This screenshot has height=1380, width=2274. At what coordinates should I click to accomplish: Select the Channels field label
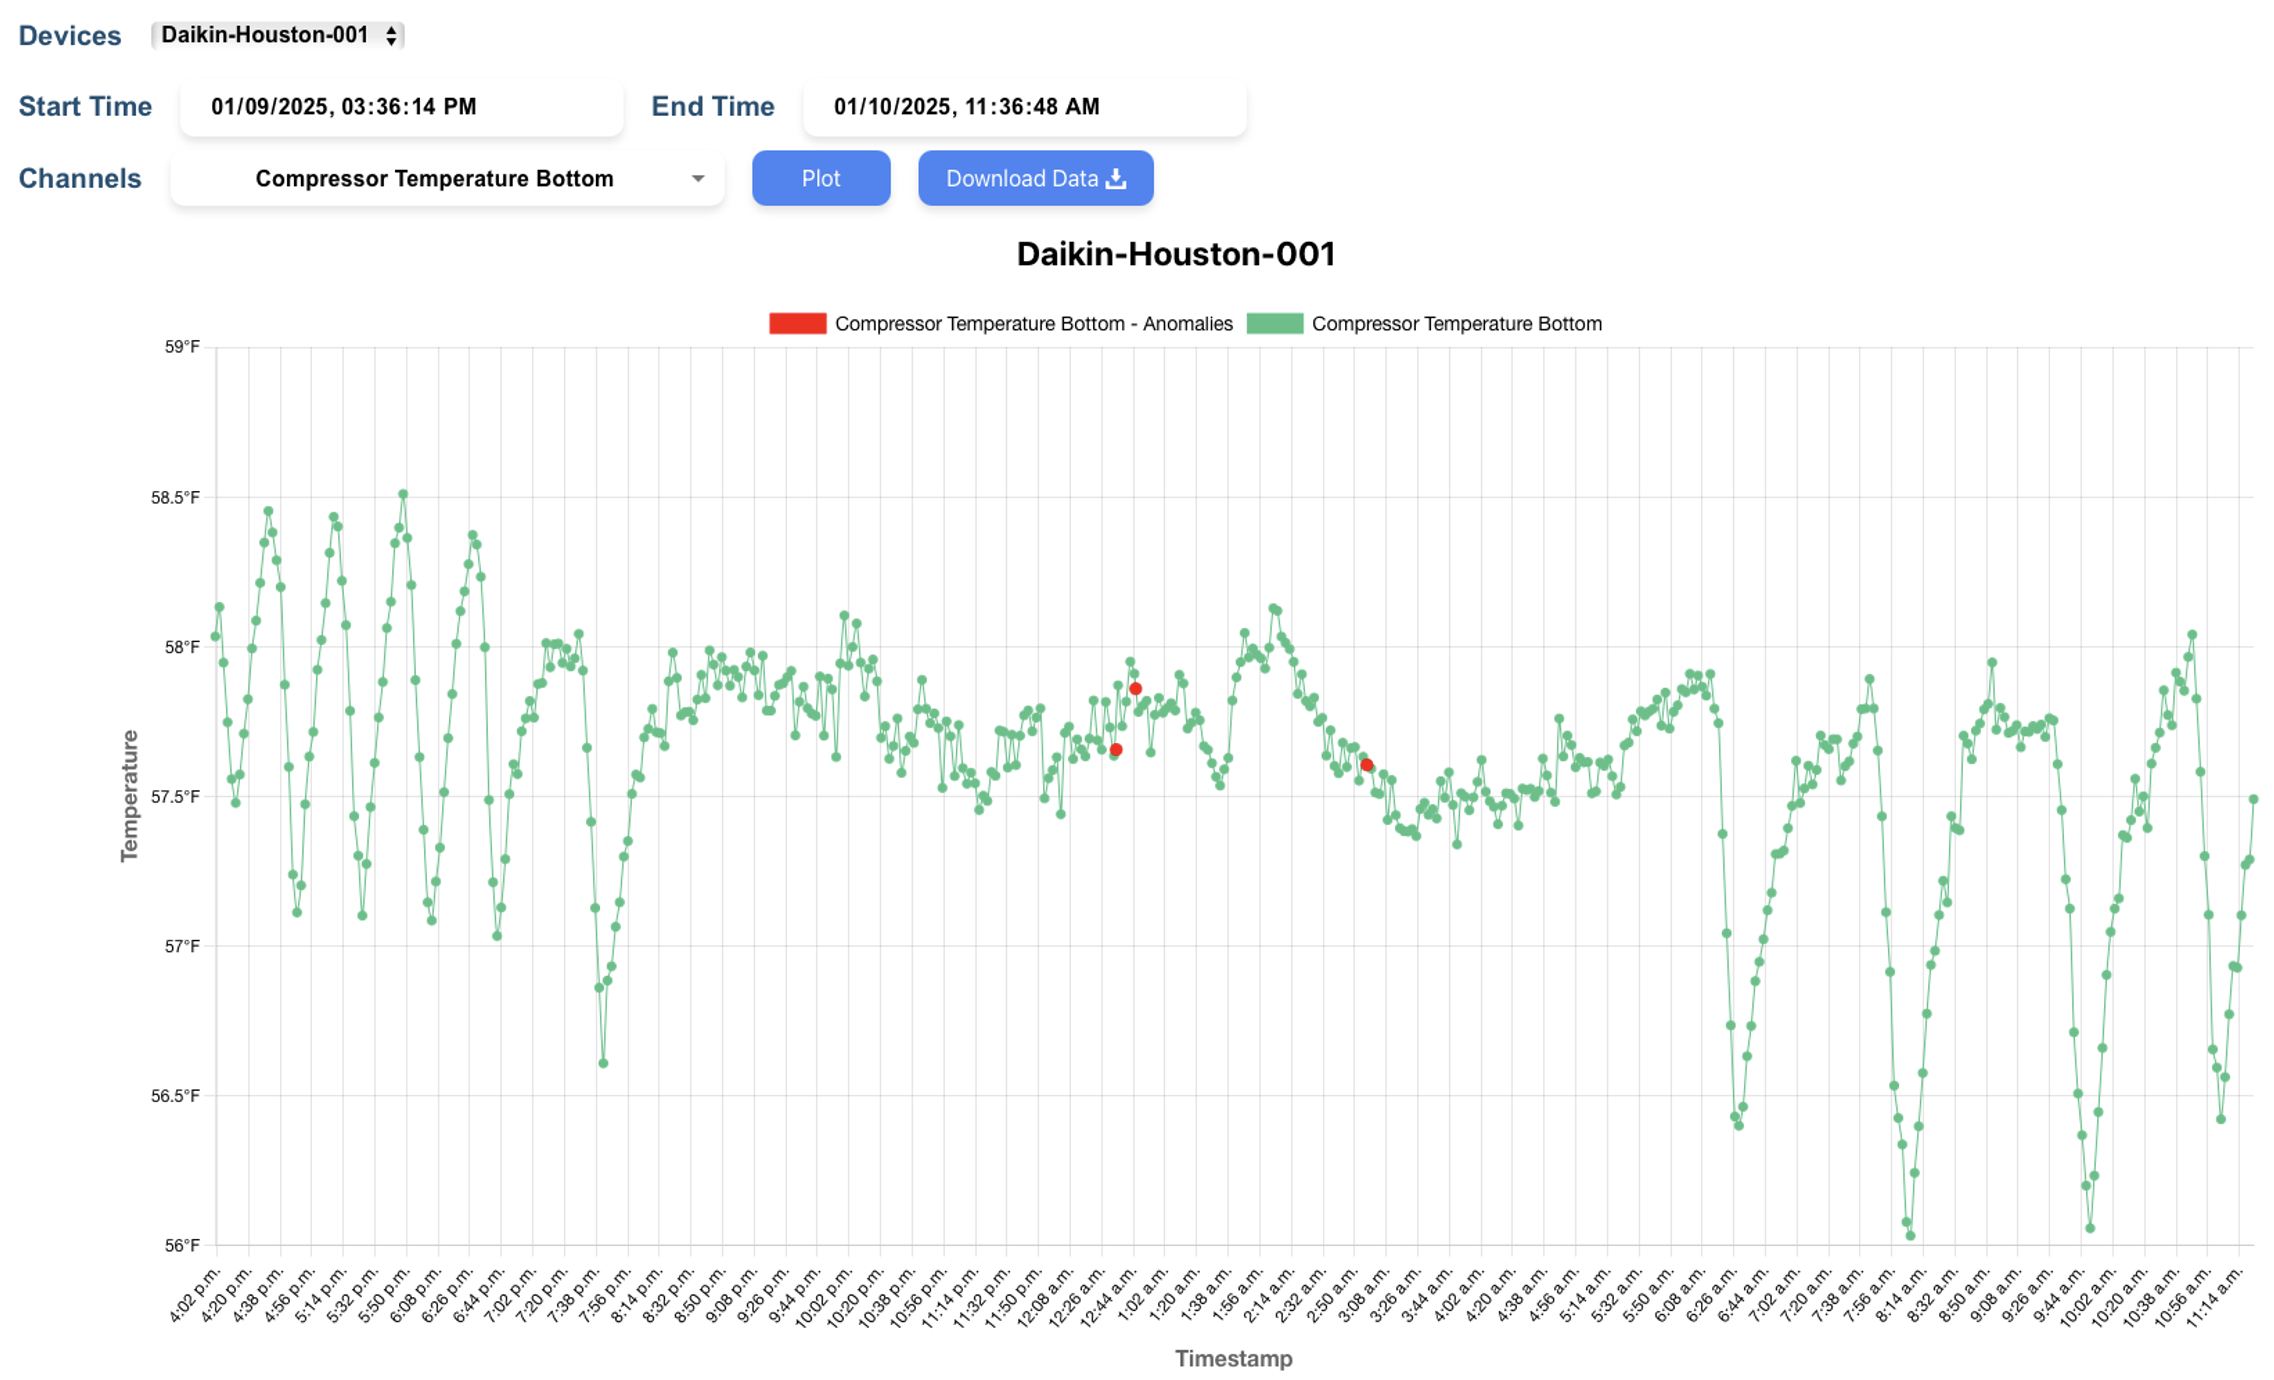coord(79,178)
